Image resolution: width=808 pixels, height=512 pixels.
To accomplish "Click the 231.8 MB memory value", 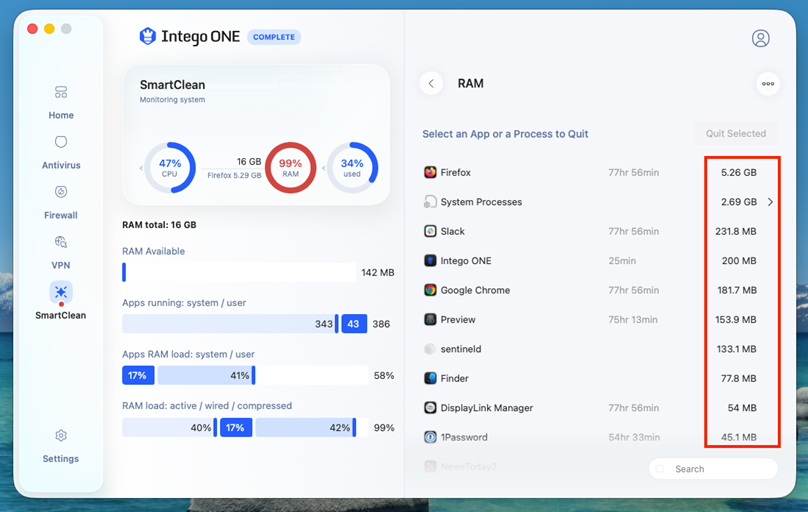I will tap(736, 231).
